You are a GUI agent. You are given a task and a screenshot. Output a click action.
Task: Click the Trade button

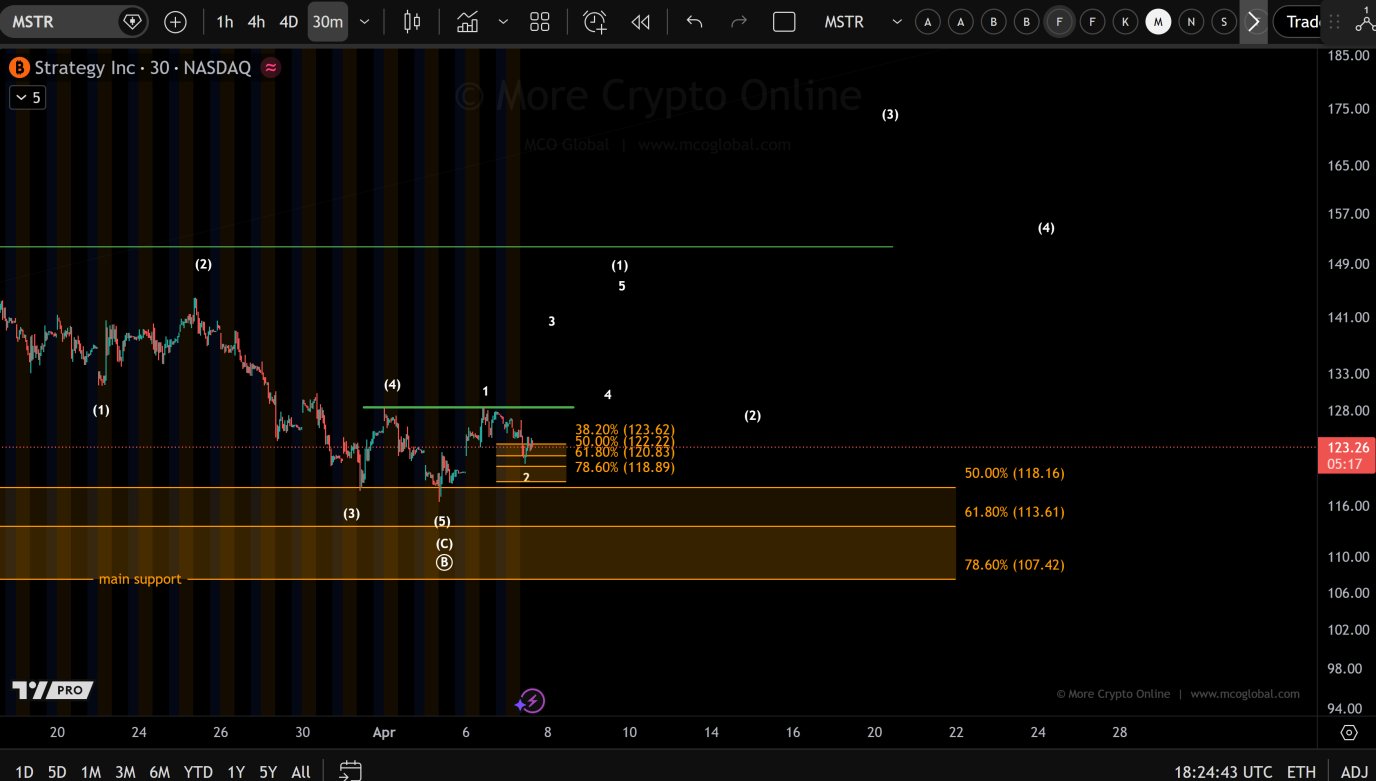click(x=1303, y=22)
